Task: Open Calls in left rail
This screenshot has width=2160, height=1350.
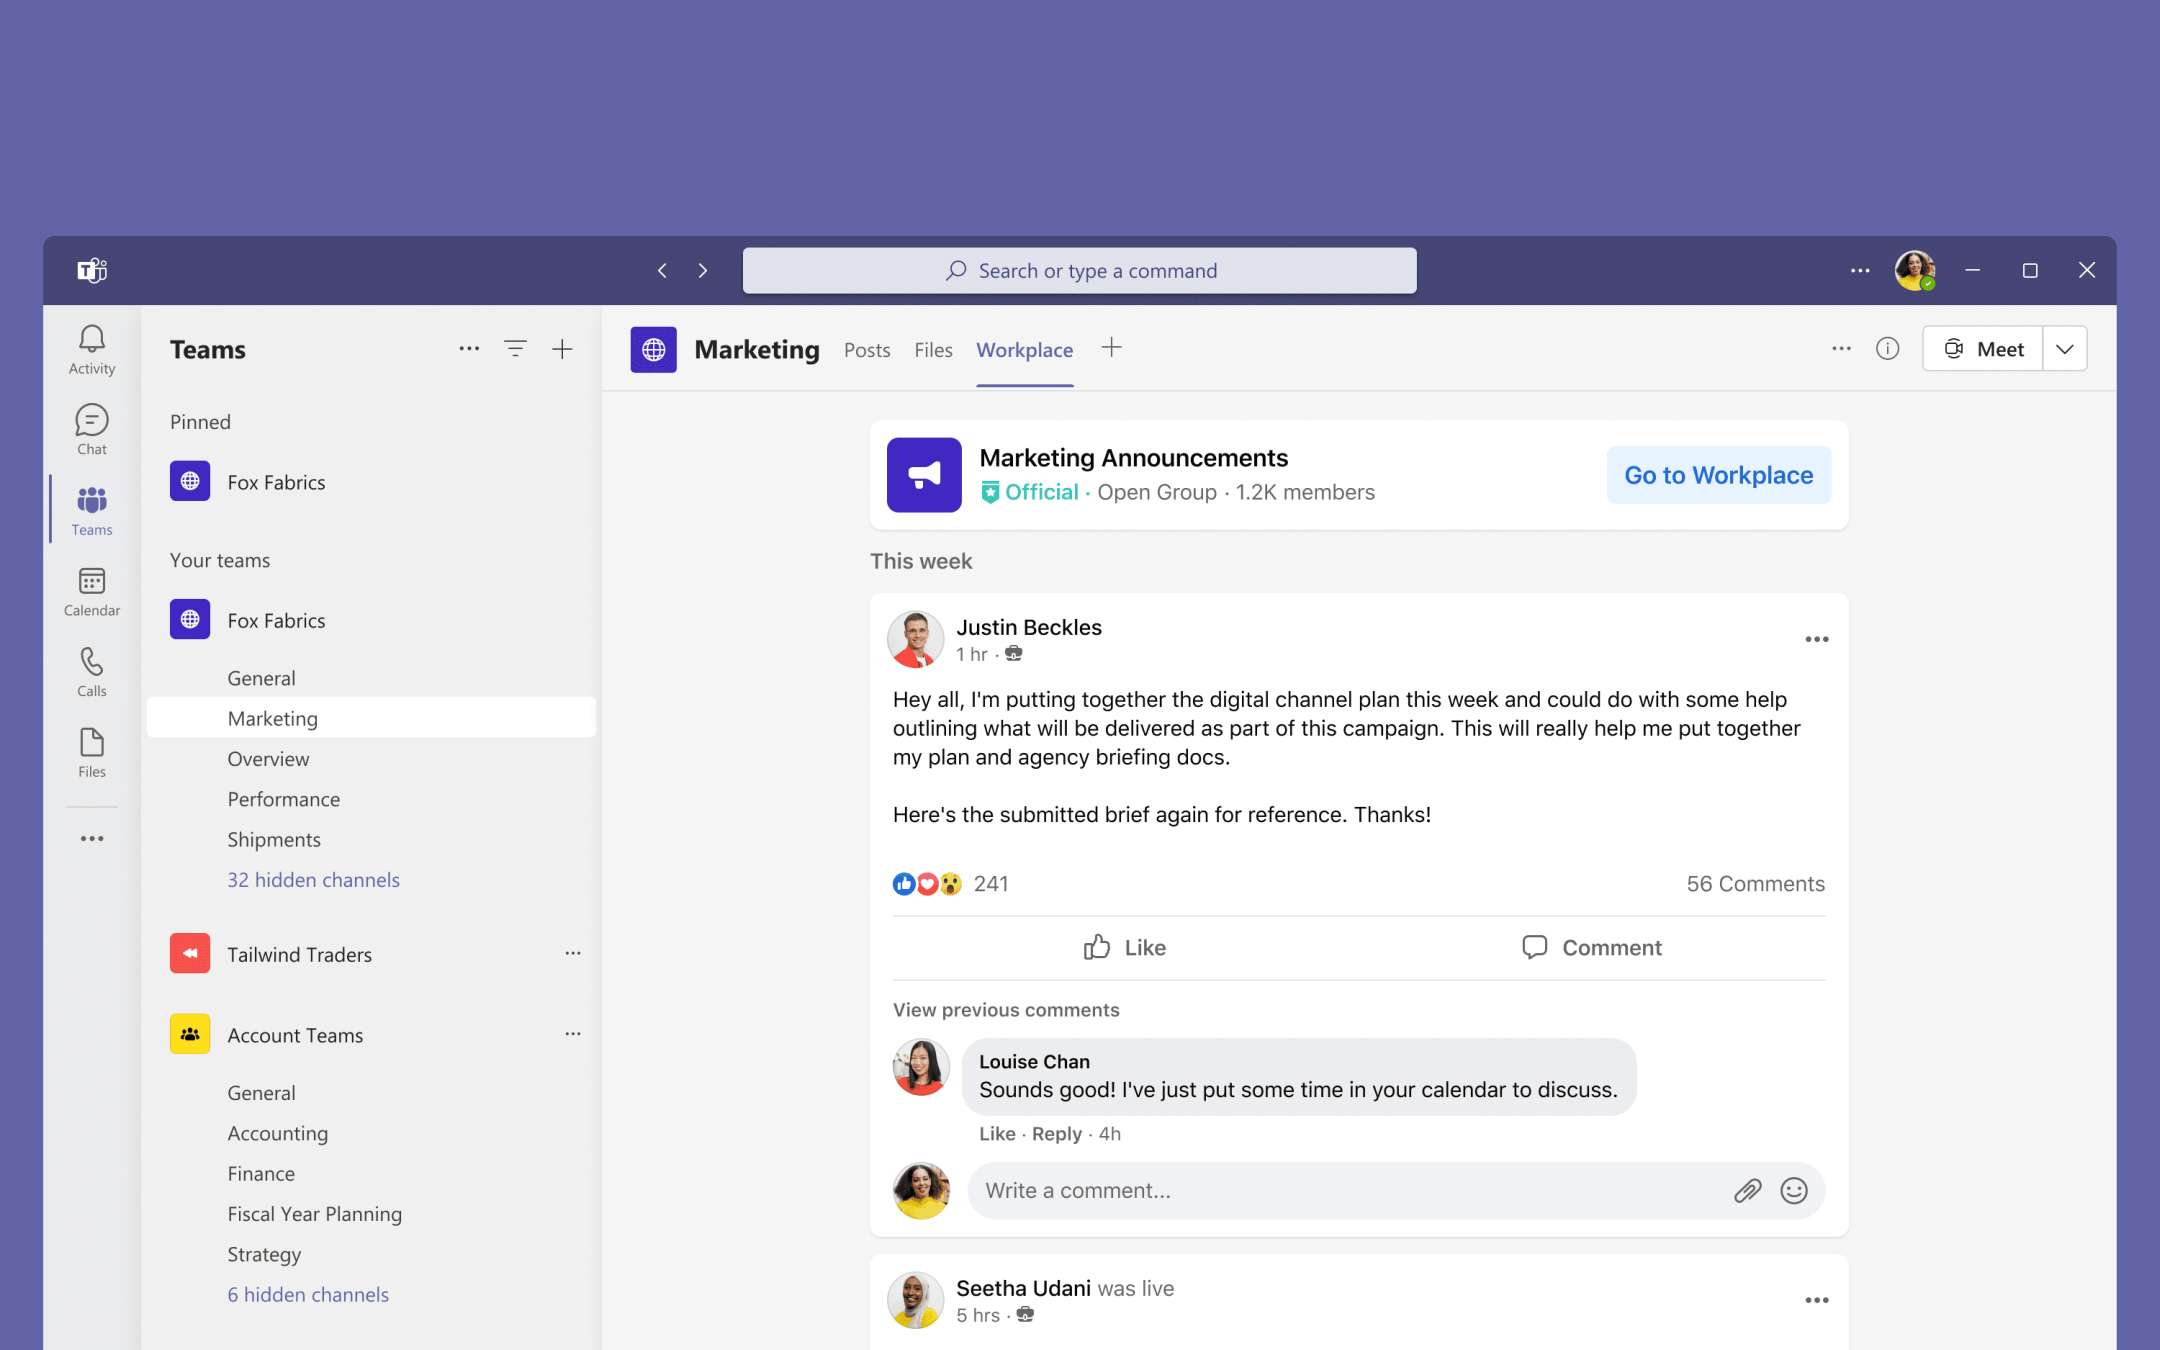Action: click(x=91, y=672)
